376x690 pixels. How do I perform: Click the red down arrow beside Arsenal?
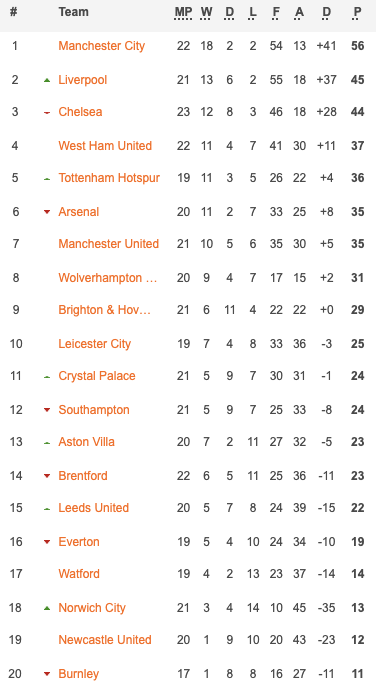pos(47,212)
